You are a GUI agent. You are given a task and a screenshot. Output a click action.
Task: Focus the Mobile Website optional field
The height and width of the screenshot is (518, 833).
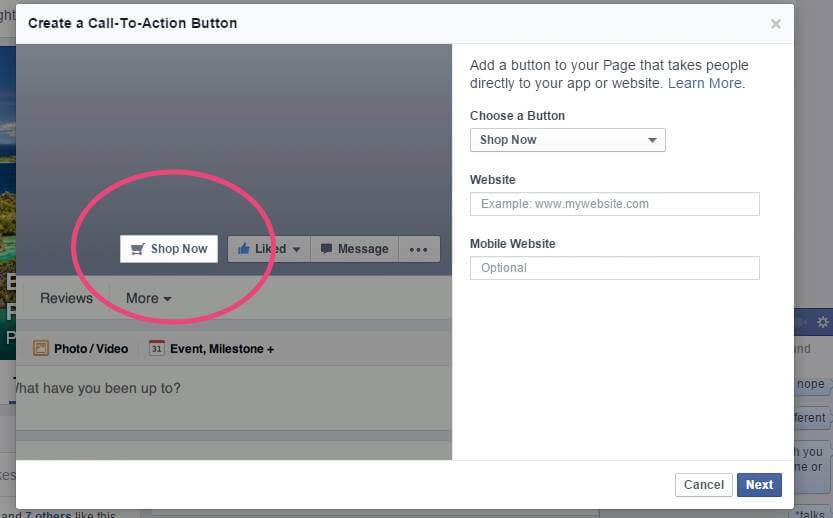614,268
